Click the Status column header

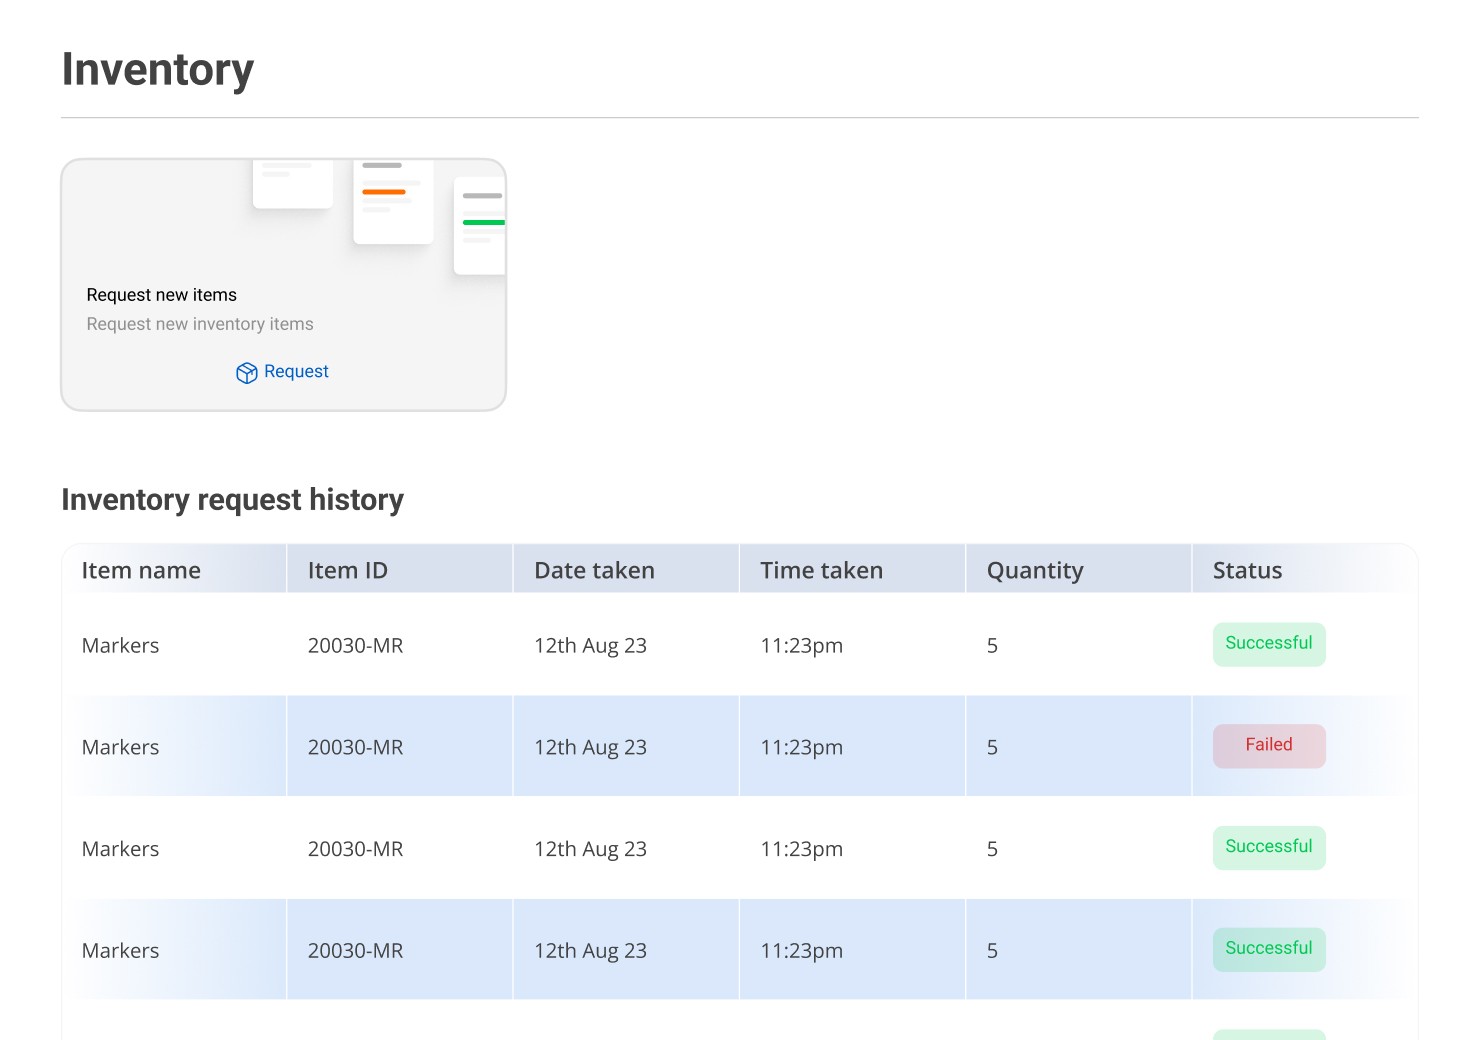click(x=1247, y=570)
